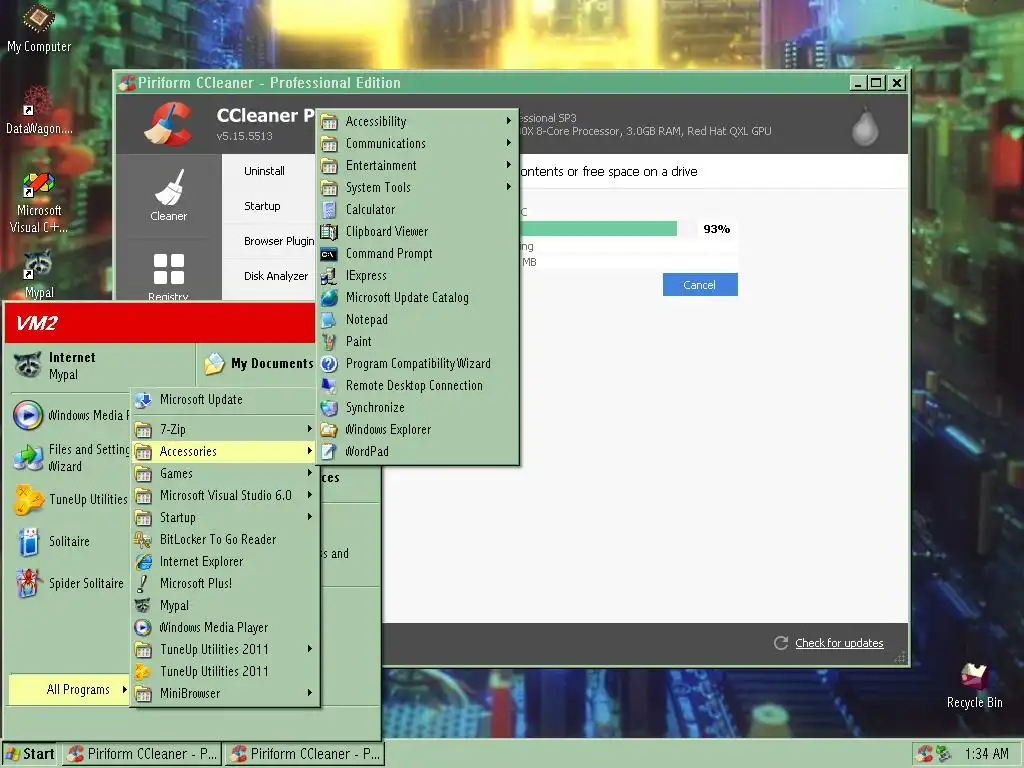
Task: Open My Computer desktop icon
Action: (39, 30)
